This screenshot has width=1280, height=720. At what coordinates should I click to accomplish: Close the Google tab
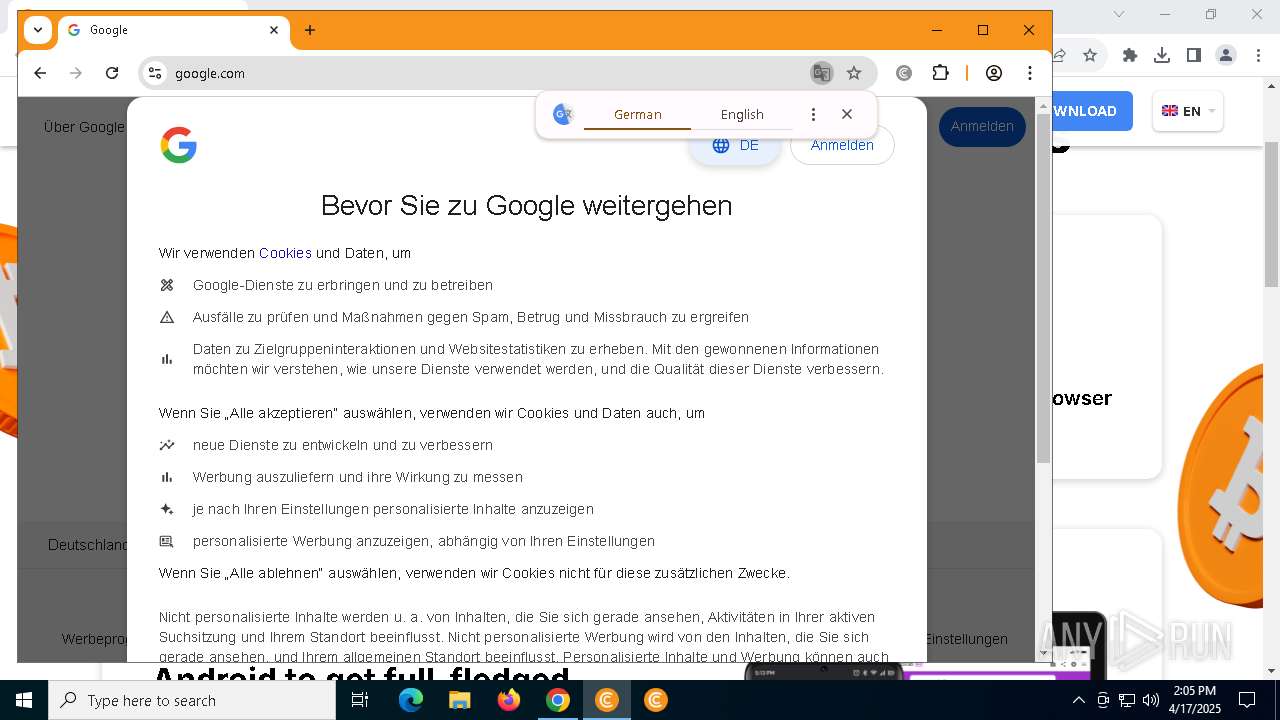click(274, 30)
